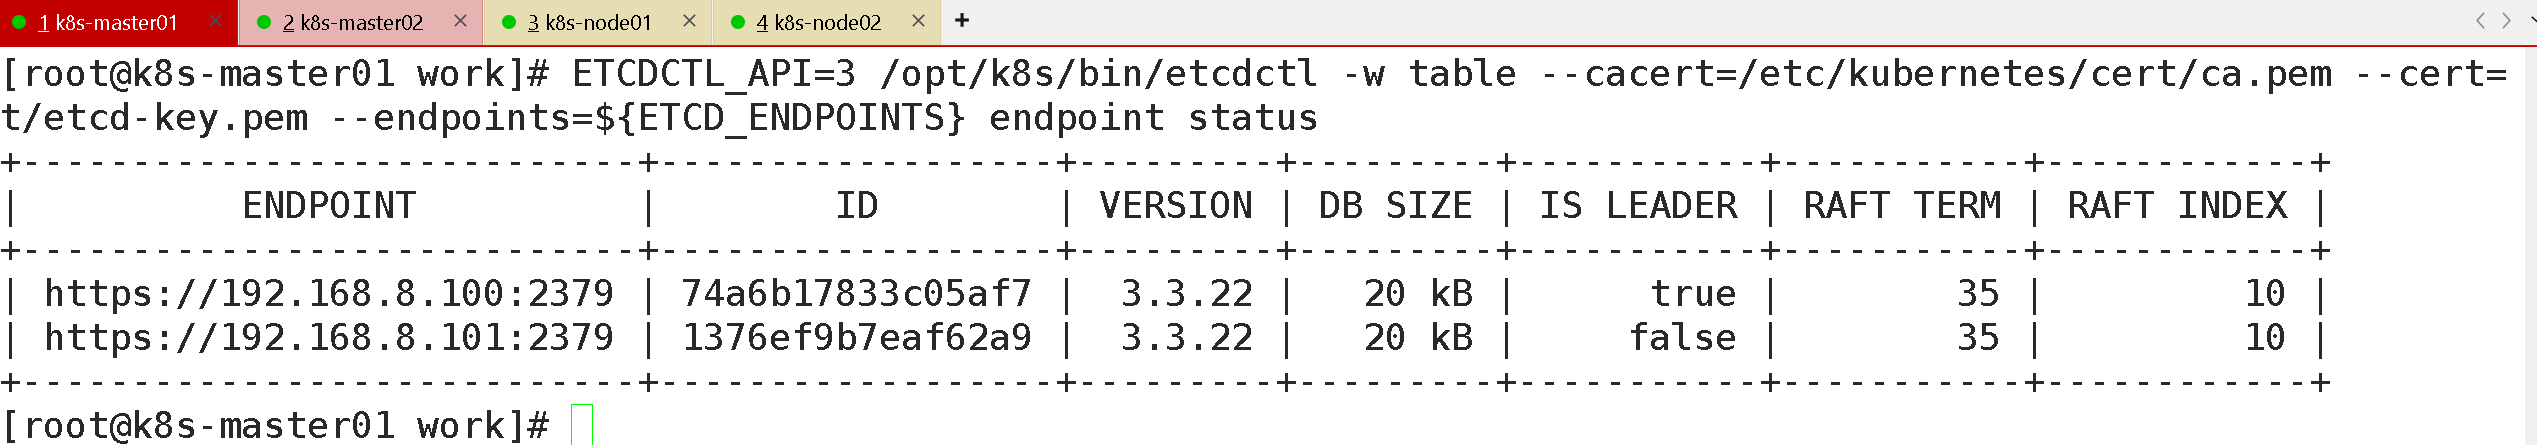
Task: Close the k8s-node01 tab
Action: 690,21
